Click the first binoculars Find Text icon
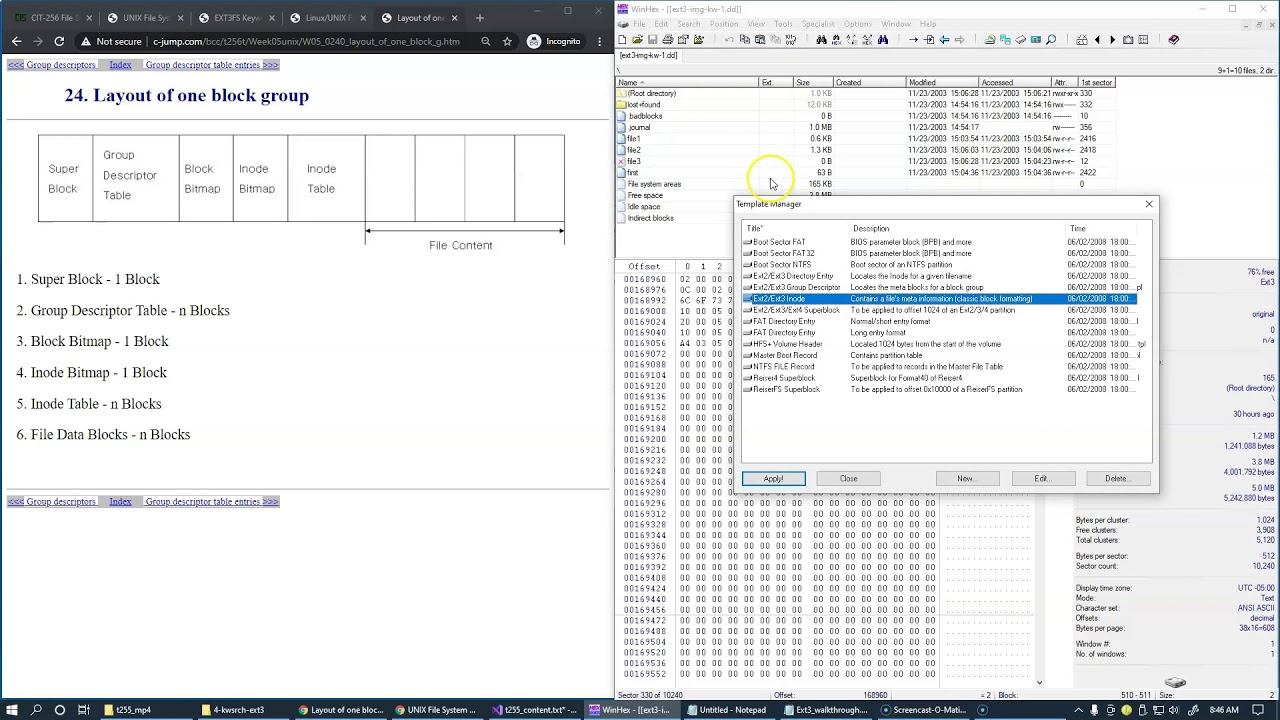Image resolution: width=1280 pixels, height=720 pixels. point(821,40)
